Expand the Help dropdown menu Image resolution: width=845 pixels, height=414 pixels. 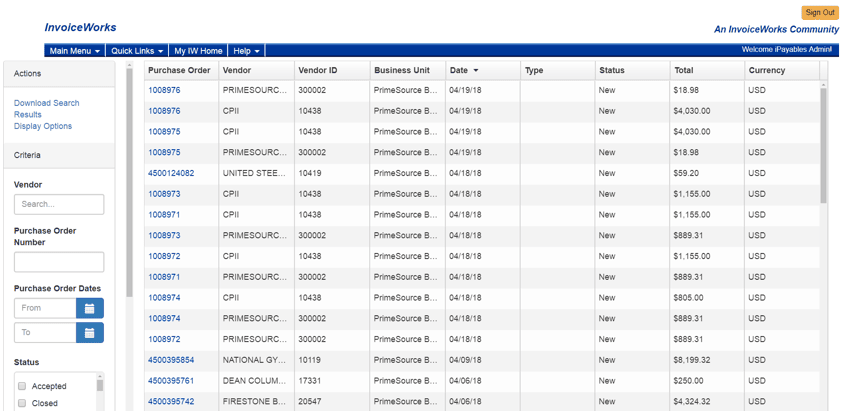tap(247, 51)
